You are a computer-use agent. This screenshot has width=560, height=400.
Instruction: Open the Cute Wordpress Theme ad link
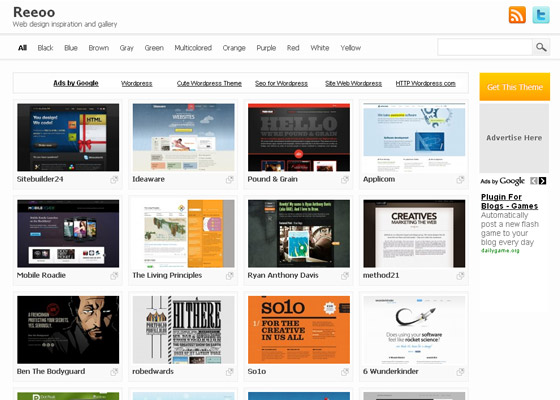tap(209, 84)
